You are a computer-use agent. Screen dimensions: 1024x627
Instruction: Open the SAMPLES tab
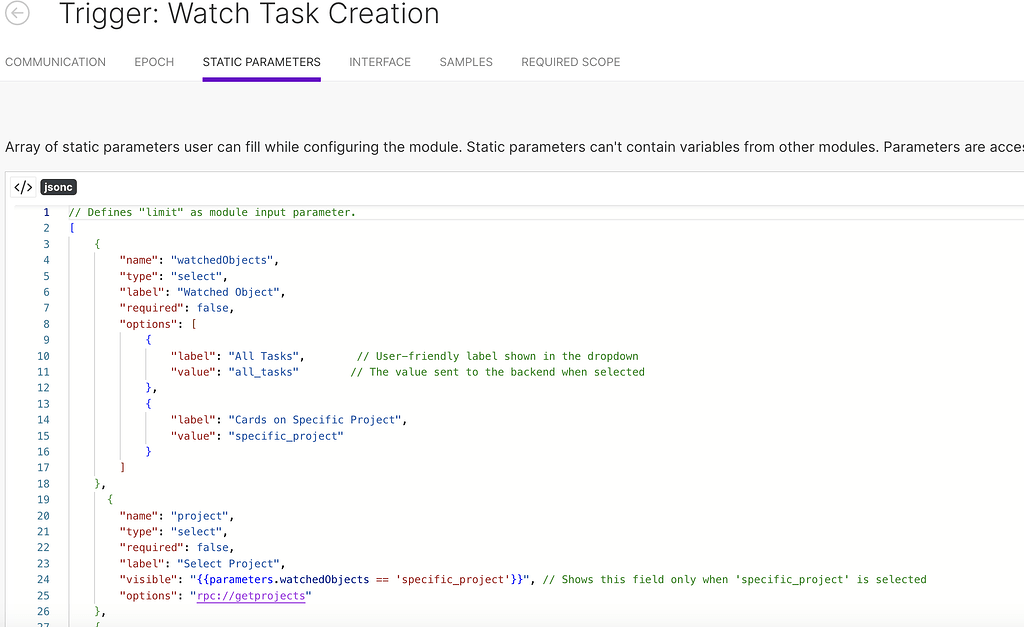[x=465, y=62]
